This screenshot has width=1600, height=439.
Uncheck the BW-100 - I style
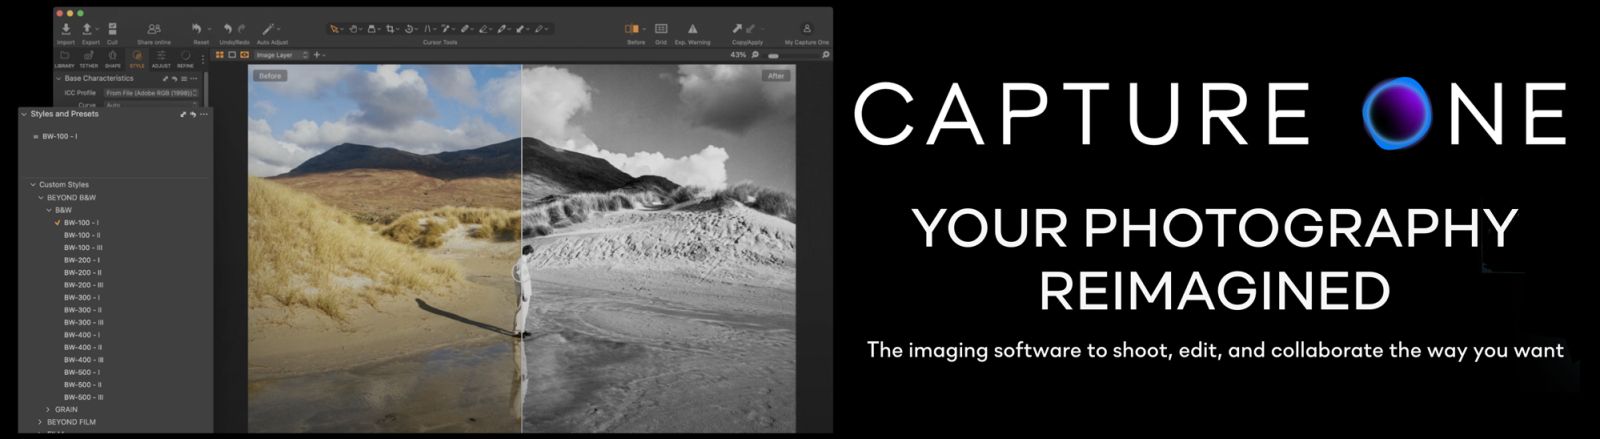pos(57,223)
